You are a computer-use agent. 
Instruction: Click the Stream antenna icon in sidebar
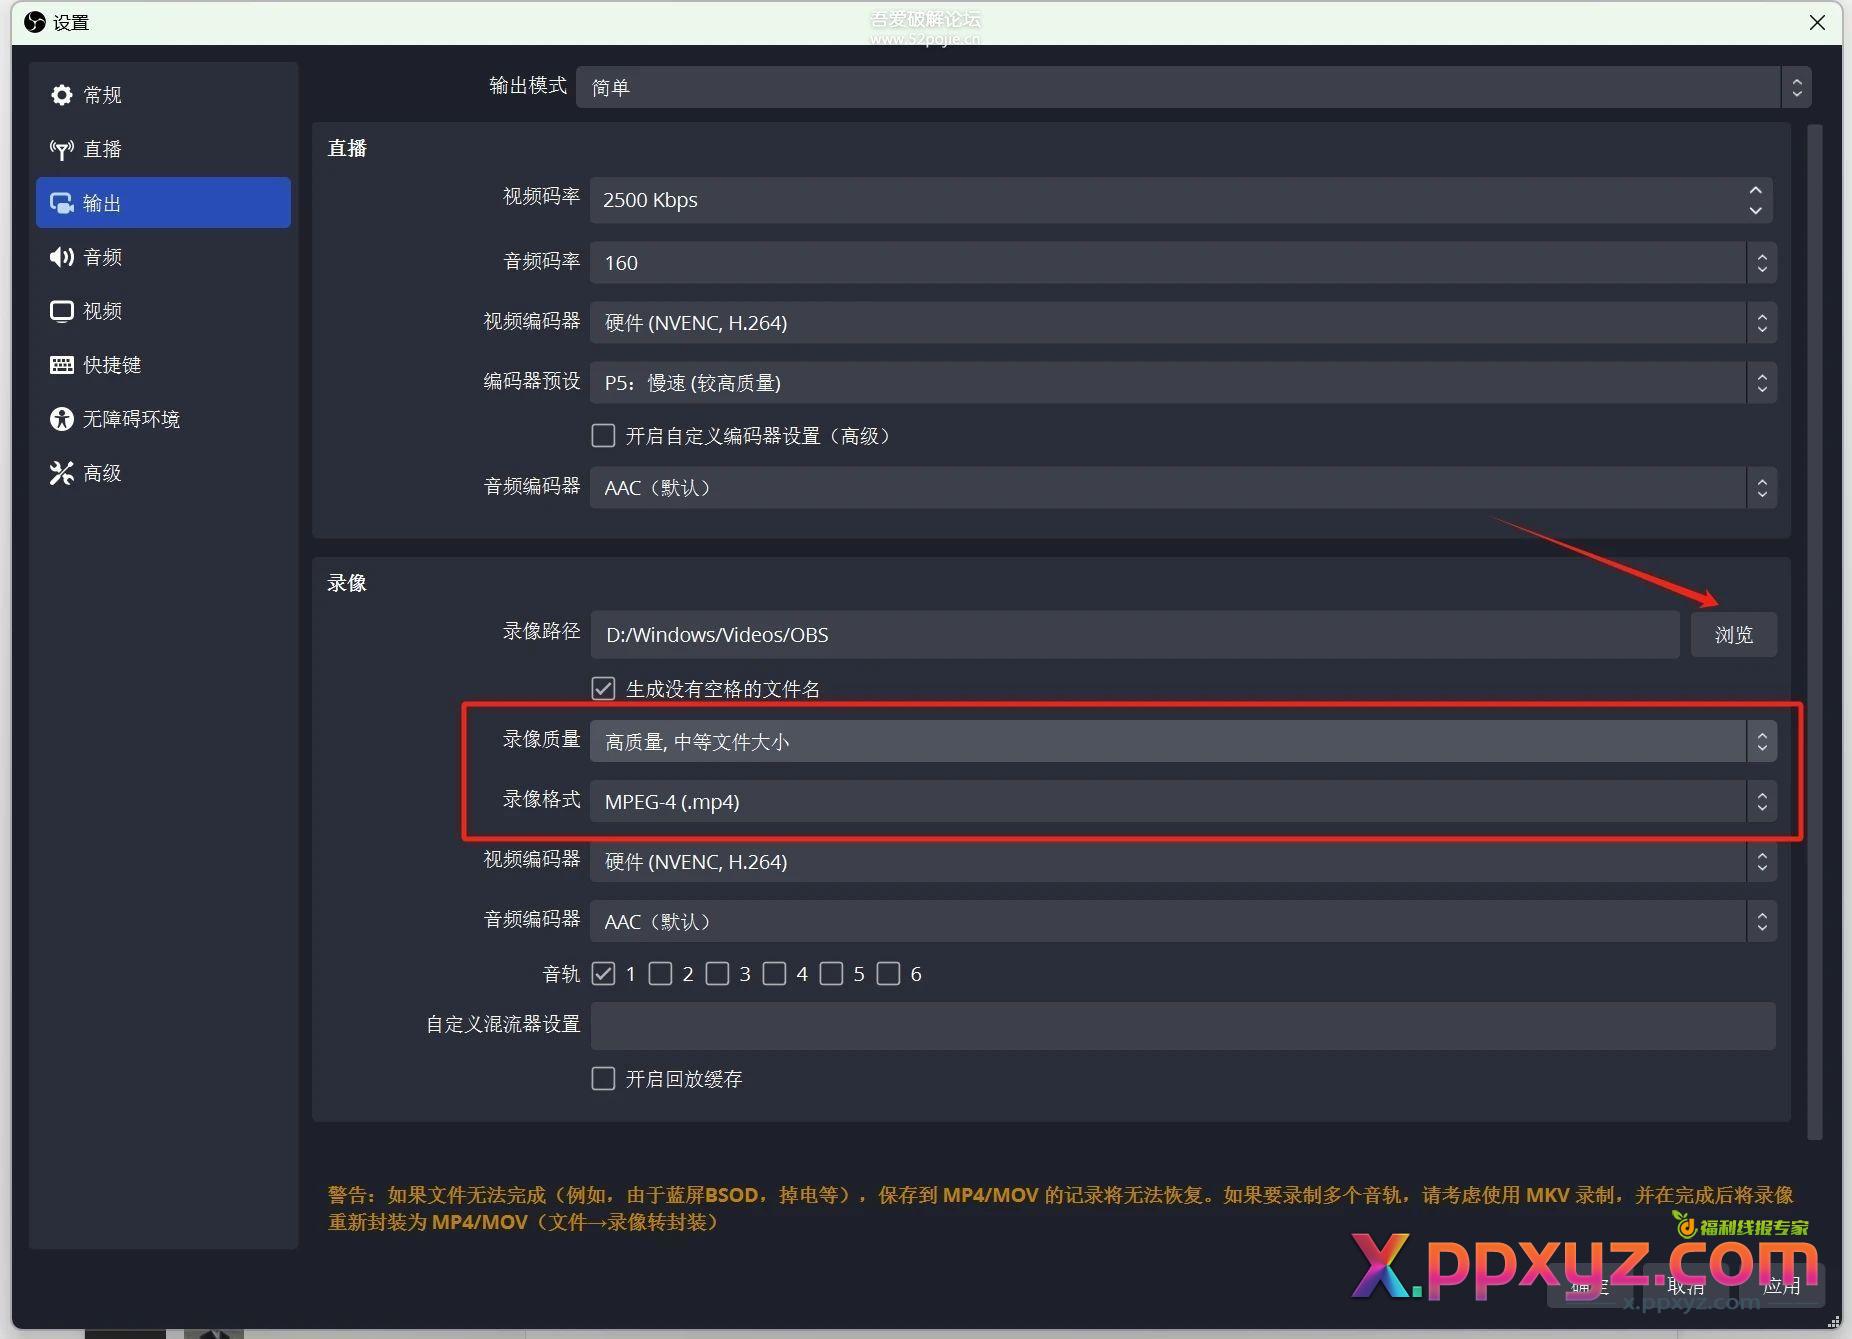coord(62,149)
